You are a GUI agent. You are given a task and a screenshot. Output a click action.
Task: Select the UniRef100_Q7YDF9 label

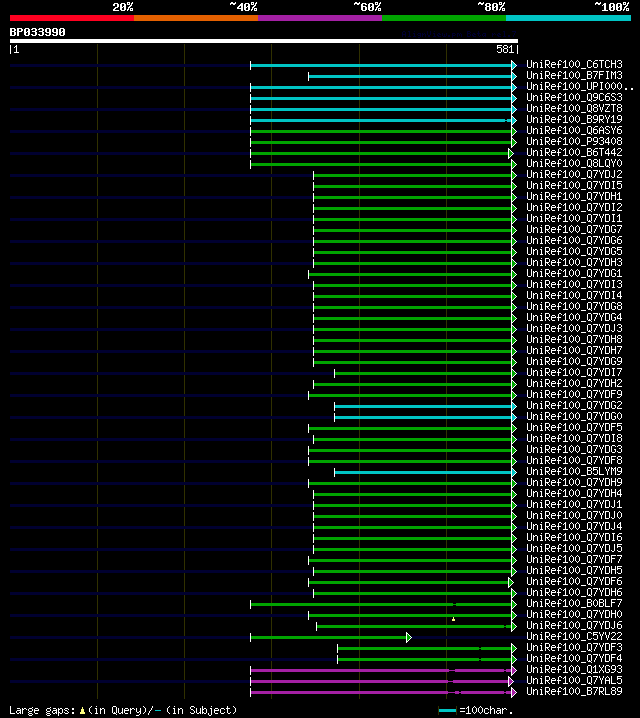[574, 394]
